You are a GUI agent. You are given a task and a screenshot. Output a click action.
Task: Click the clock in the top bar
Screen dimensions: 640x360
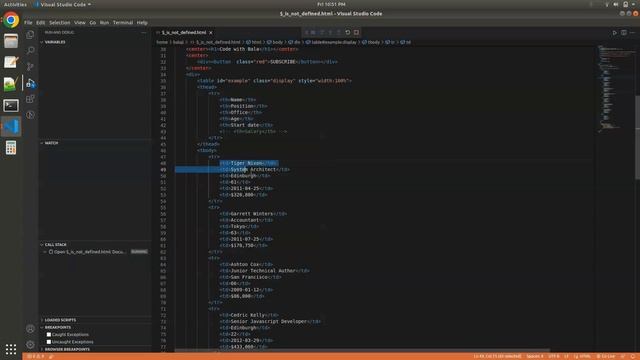331,4
